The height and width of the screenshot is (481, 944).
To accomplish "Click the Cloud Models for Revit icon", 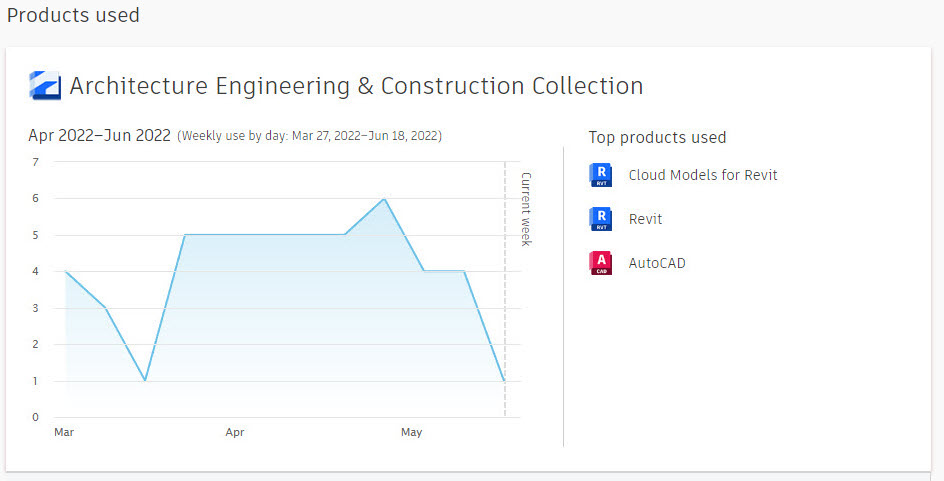I will [x=601, y=175].
